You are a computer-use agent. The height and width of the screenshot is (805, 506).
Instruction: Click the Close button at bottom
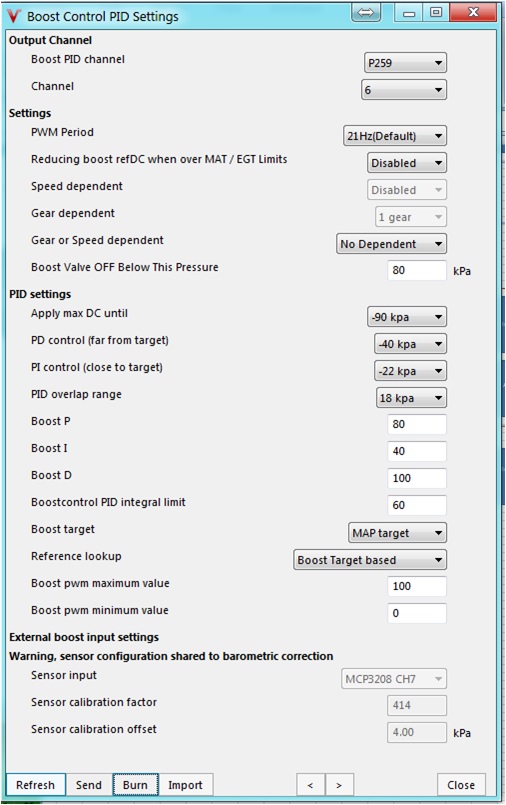pos(461,784)
